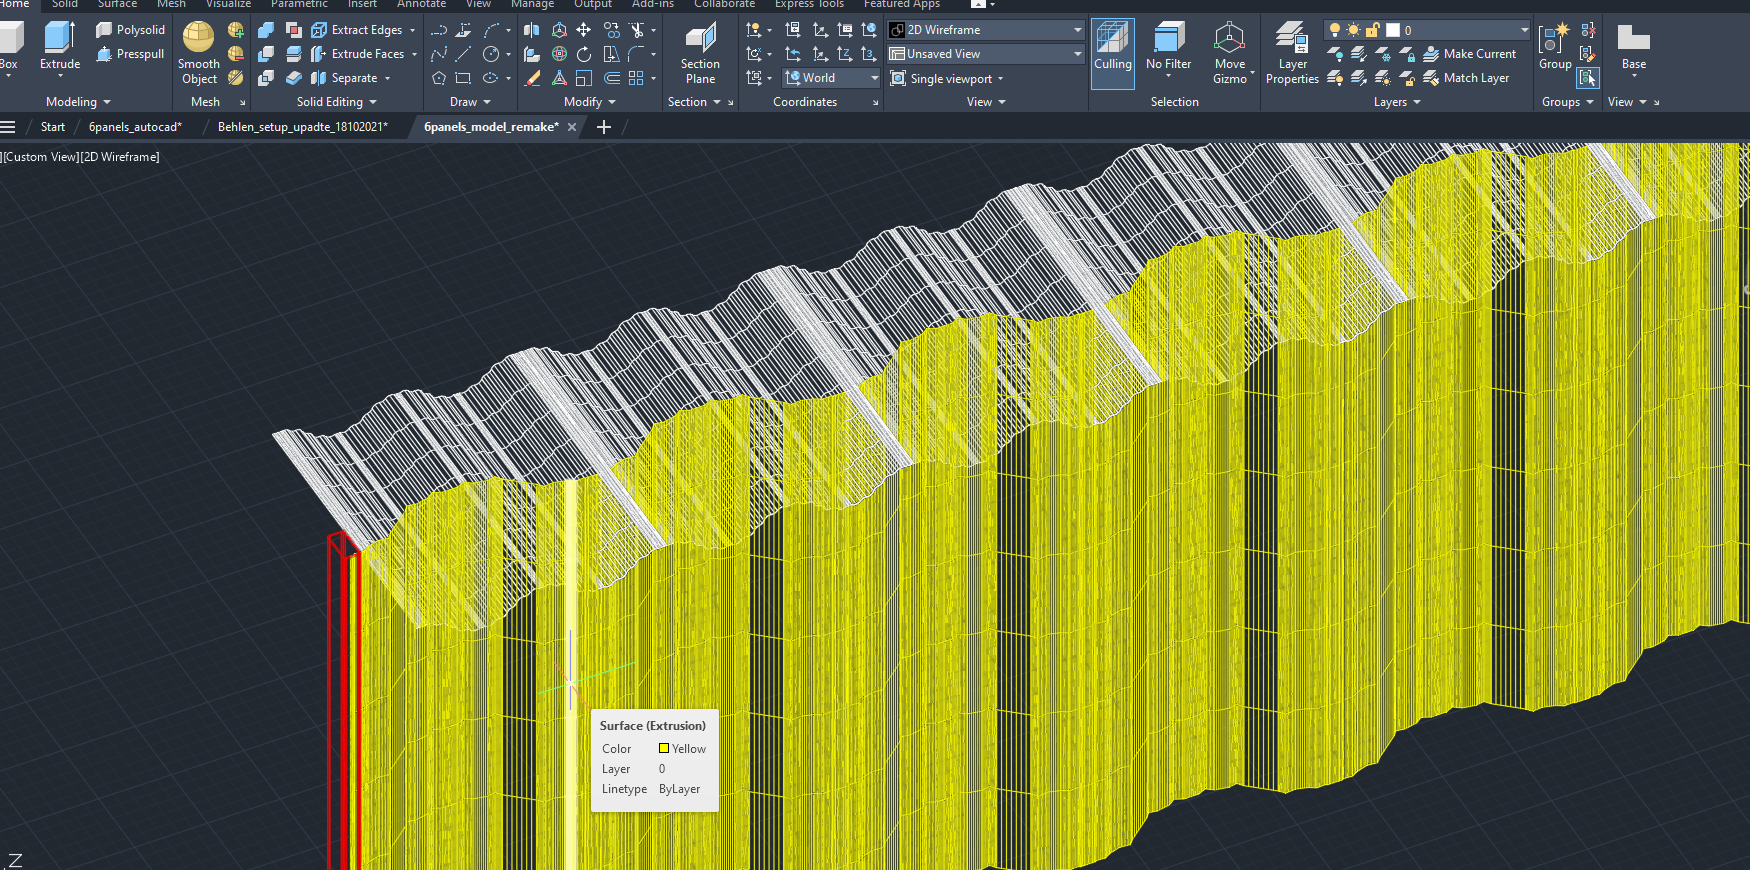Click the Separate solid tool
Viewport: 1750px width, 870px height.
[345, 78]
